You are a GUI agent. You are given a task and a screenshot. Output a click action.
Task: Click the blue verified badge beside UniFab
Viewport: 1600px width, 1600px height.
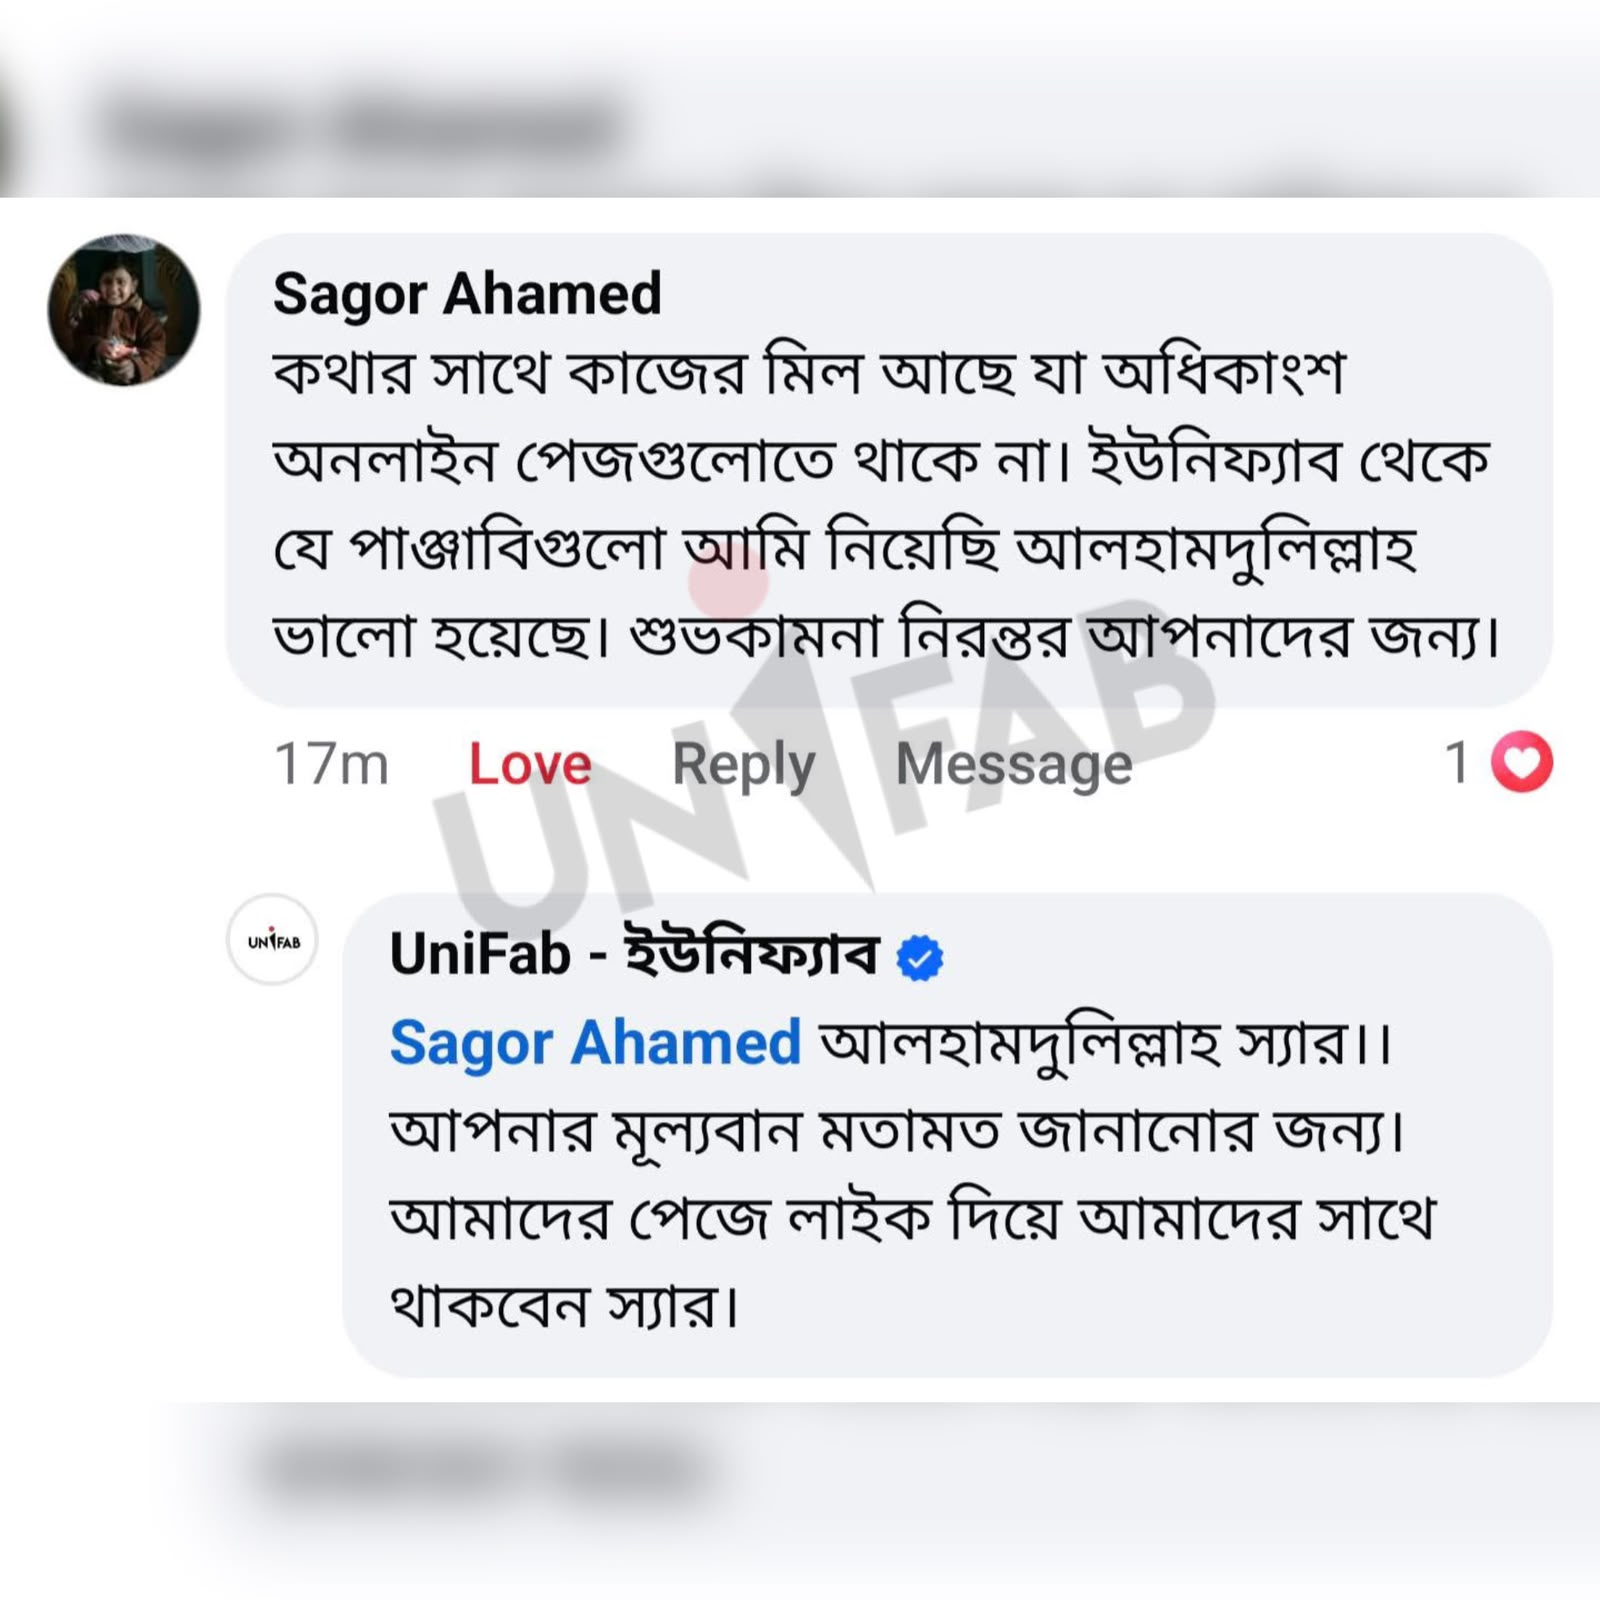(x=920, y=958)
